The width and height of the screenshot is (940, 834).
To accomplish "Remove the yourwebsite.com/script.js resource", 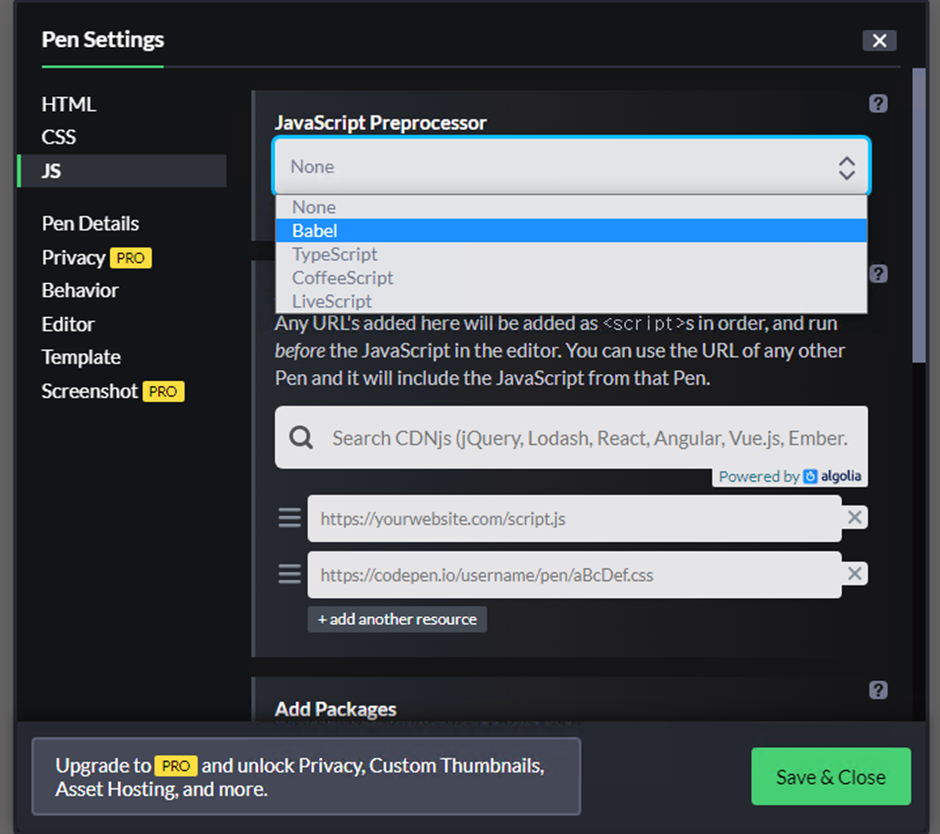I will point(855,517).
